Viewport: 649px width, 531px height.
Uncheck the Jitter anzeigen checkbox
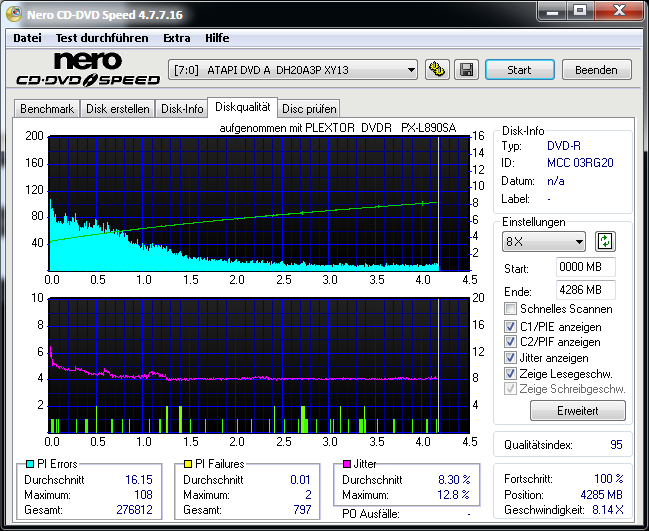(510, 358)
